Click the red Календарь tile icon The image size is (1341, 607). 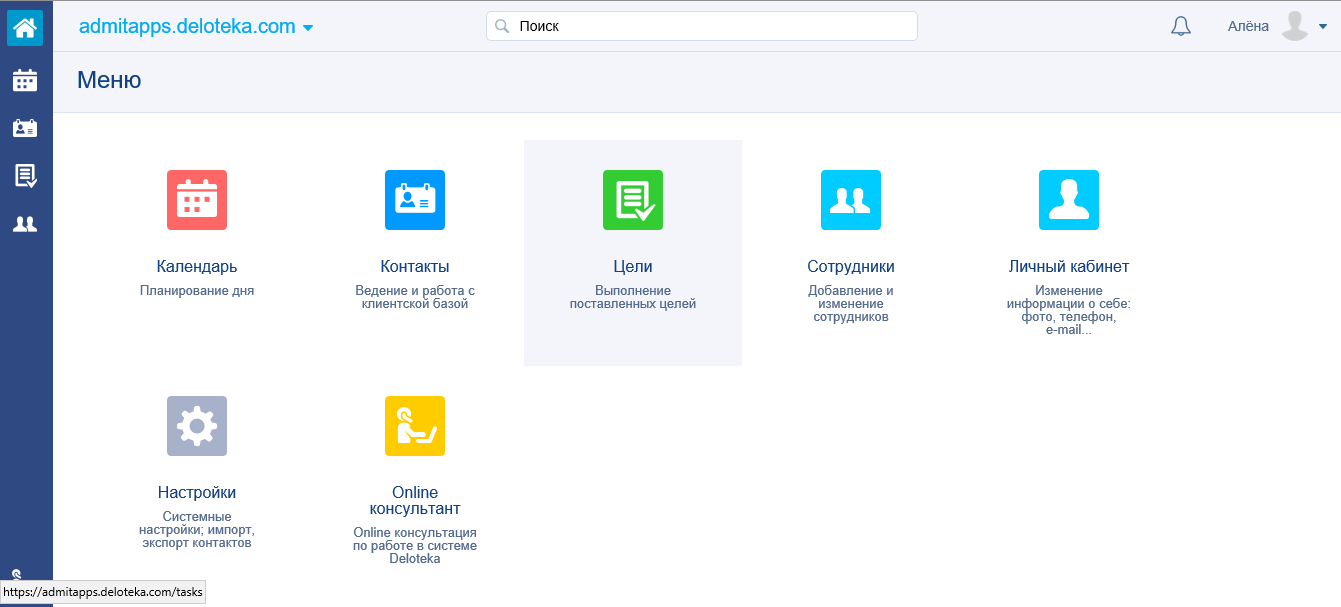coord(197,200)
